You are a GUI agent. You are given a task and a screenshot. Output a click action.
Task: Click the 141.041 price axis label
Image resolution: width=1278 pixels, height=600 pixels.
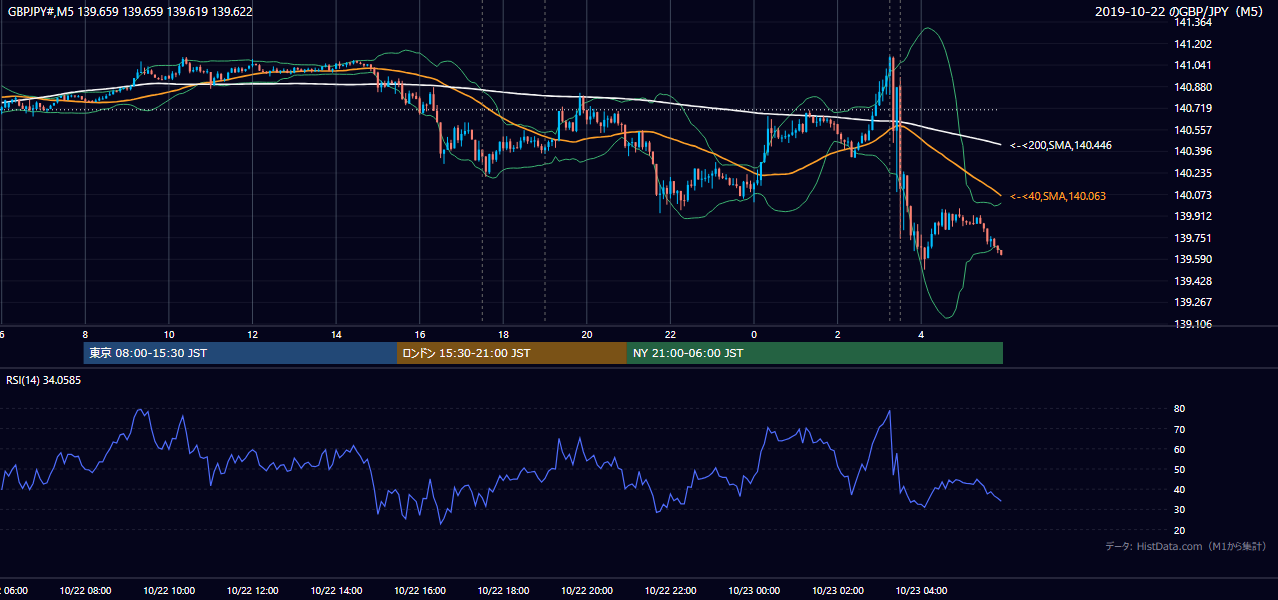(1193, 65)
